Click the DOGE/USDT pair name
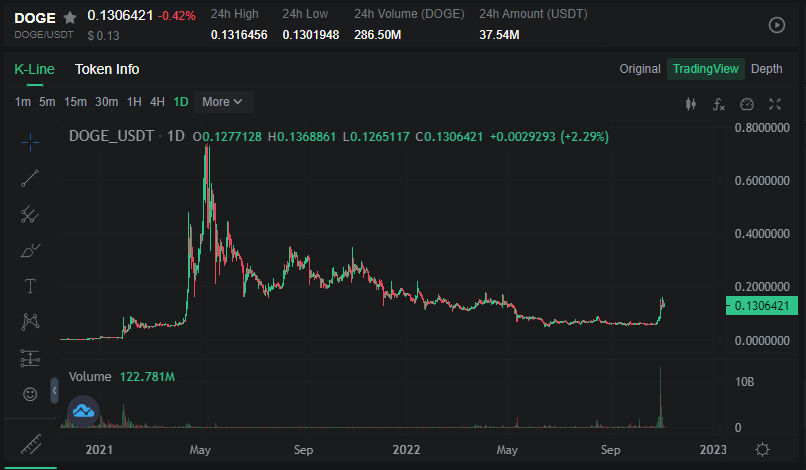Viewport: 806px width, 470px height. (x=44, y=35)
